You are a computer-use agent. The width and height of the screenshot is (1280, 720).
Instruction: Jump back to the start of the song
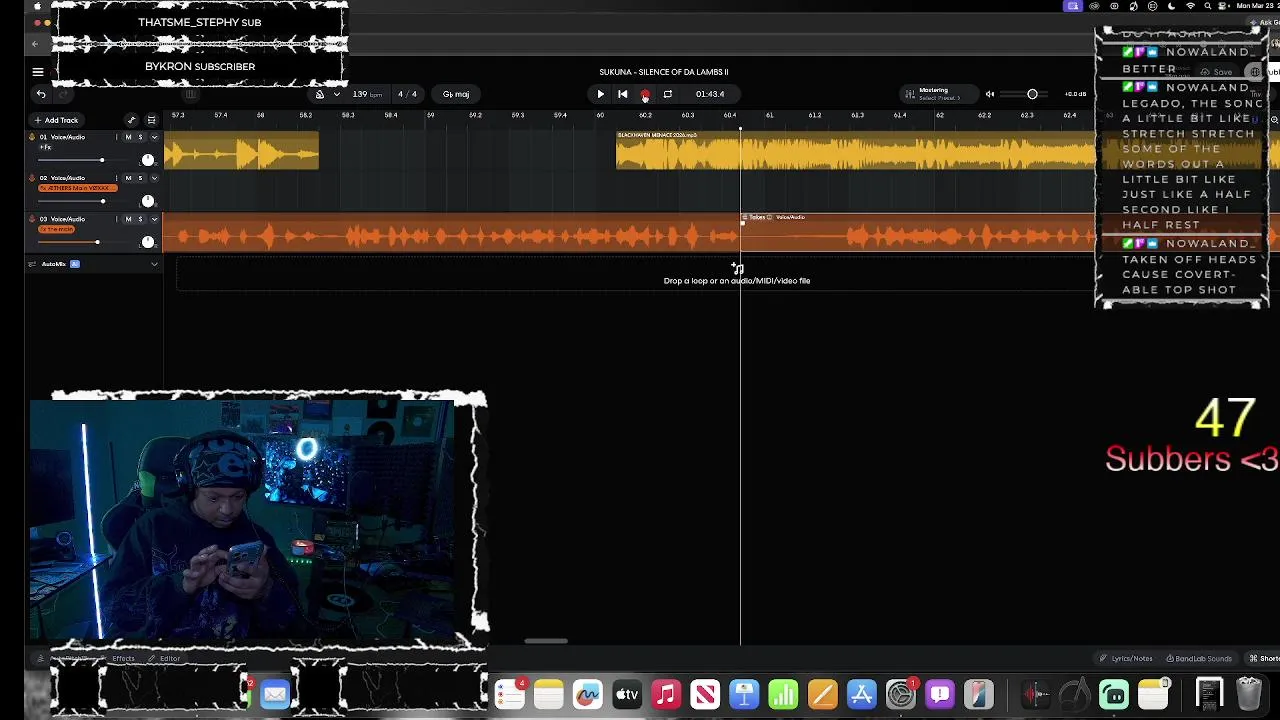point(622,94)
